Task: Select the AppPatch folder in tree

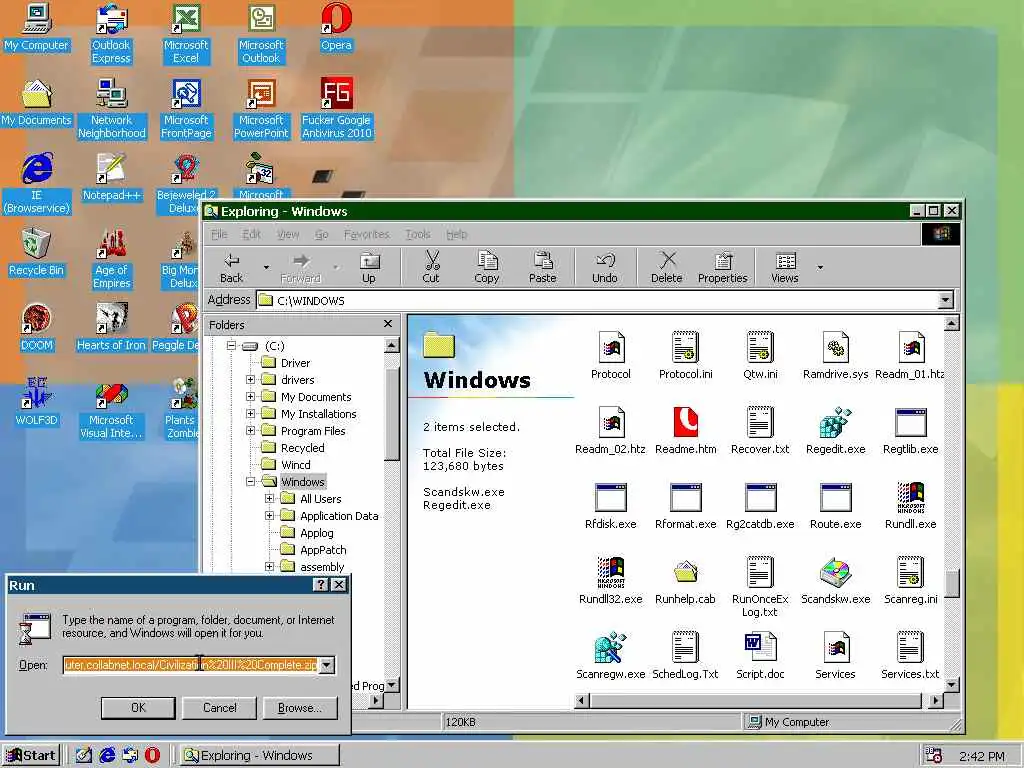Action: pyautogui.click(x=323, y=549)
